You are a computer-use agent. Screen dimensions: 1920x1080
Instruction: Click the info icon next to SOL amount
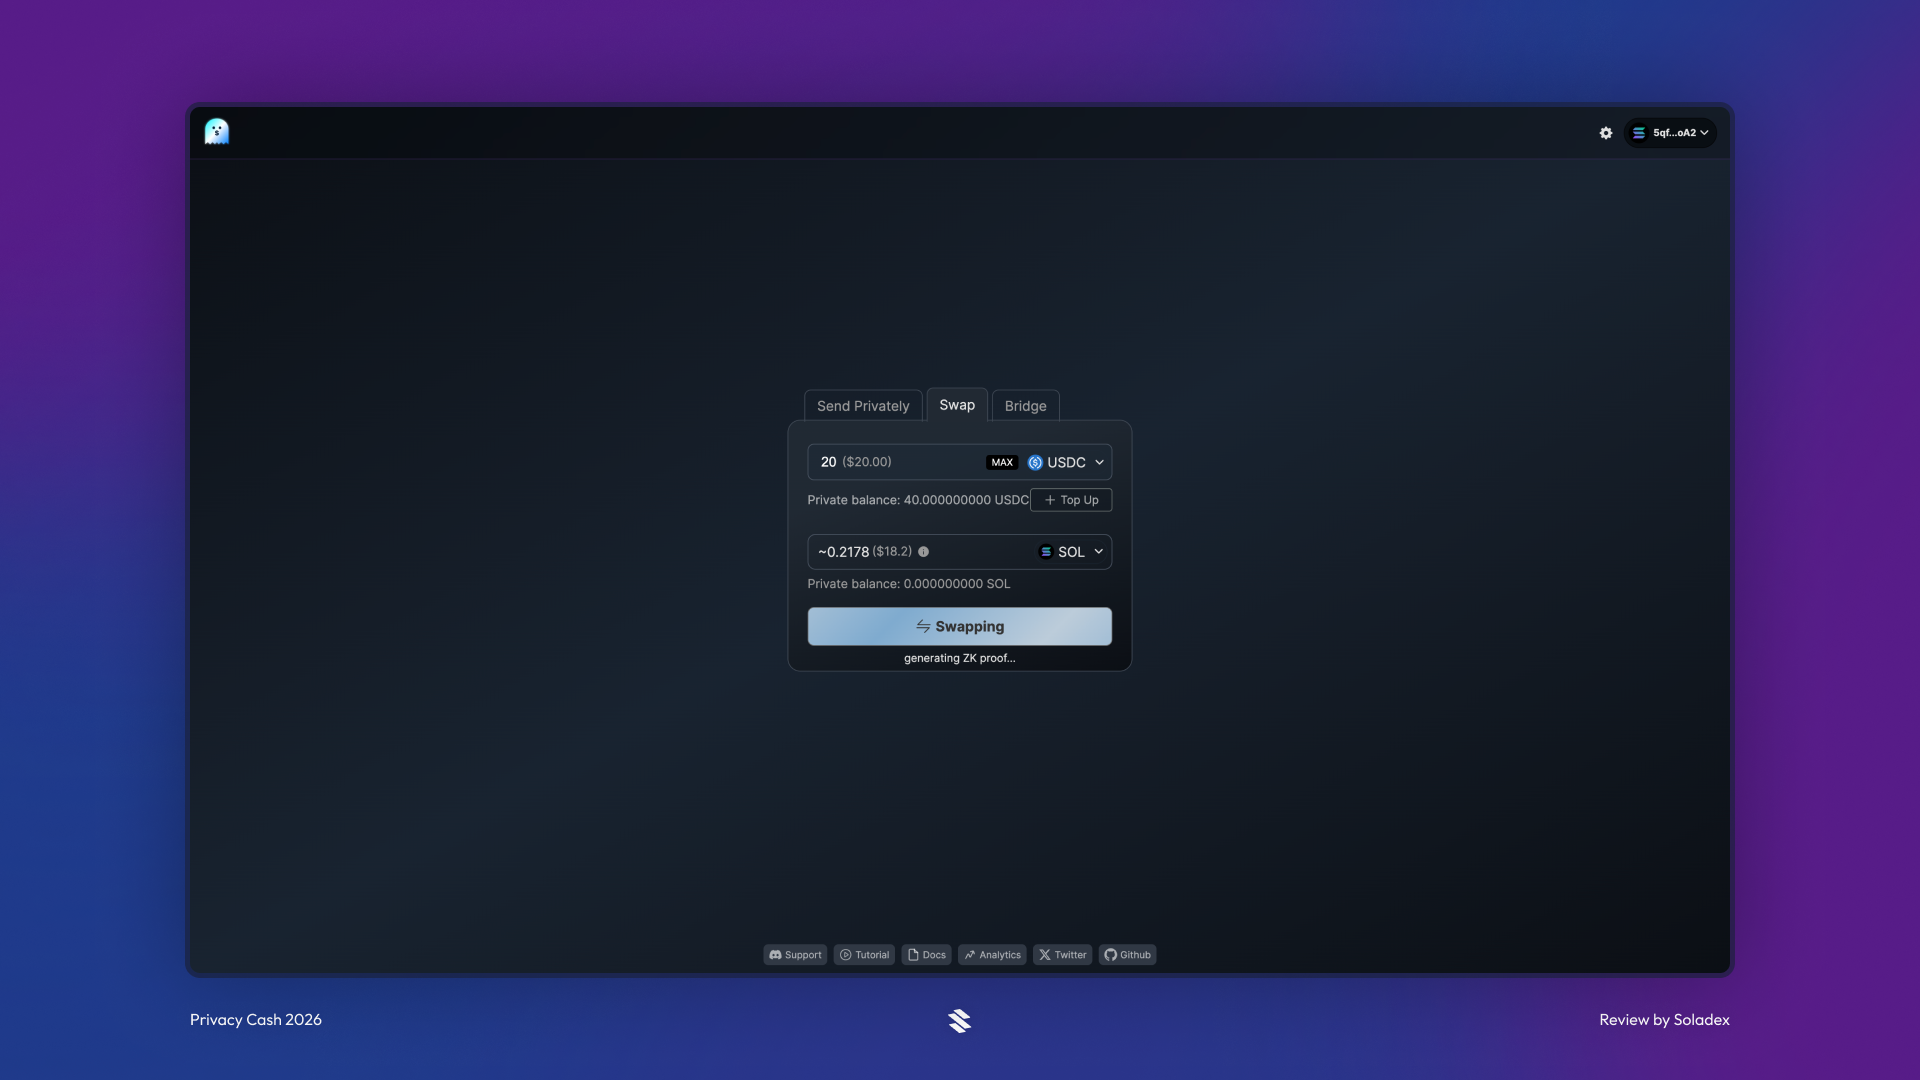pyautogui.click(x=924, y=551)
